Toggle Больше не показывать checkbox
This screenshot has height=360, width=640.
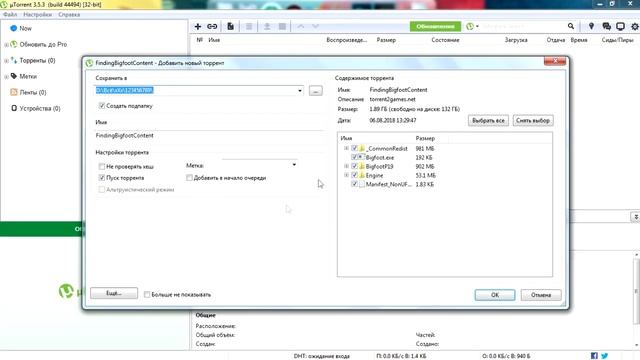(x=147, y=295)
